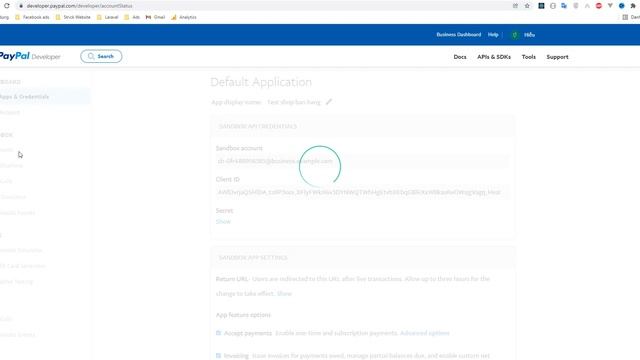Open Advanced options for Accept payments
Screen dimensions: 640x360
pos(425,333)
